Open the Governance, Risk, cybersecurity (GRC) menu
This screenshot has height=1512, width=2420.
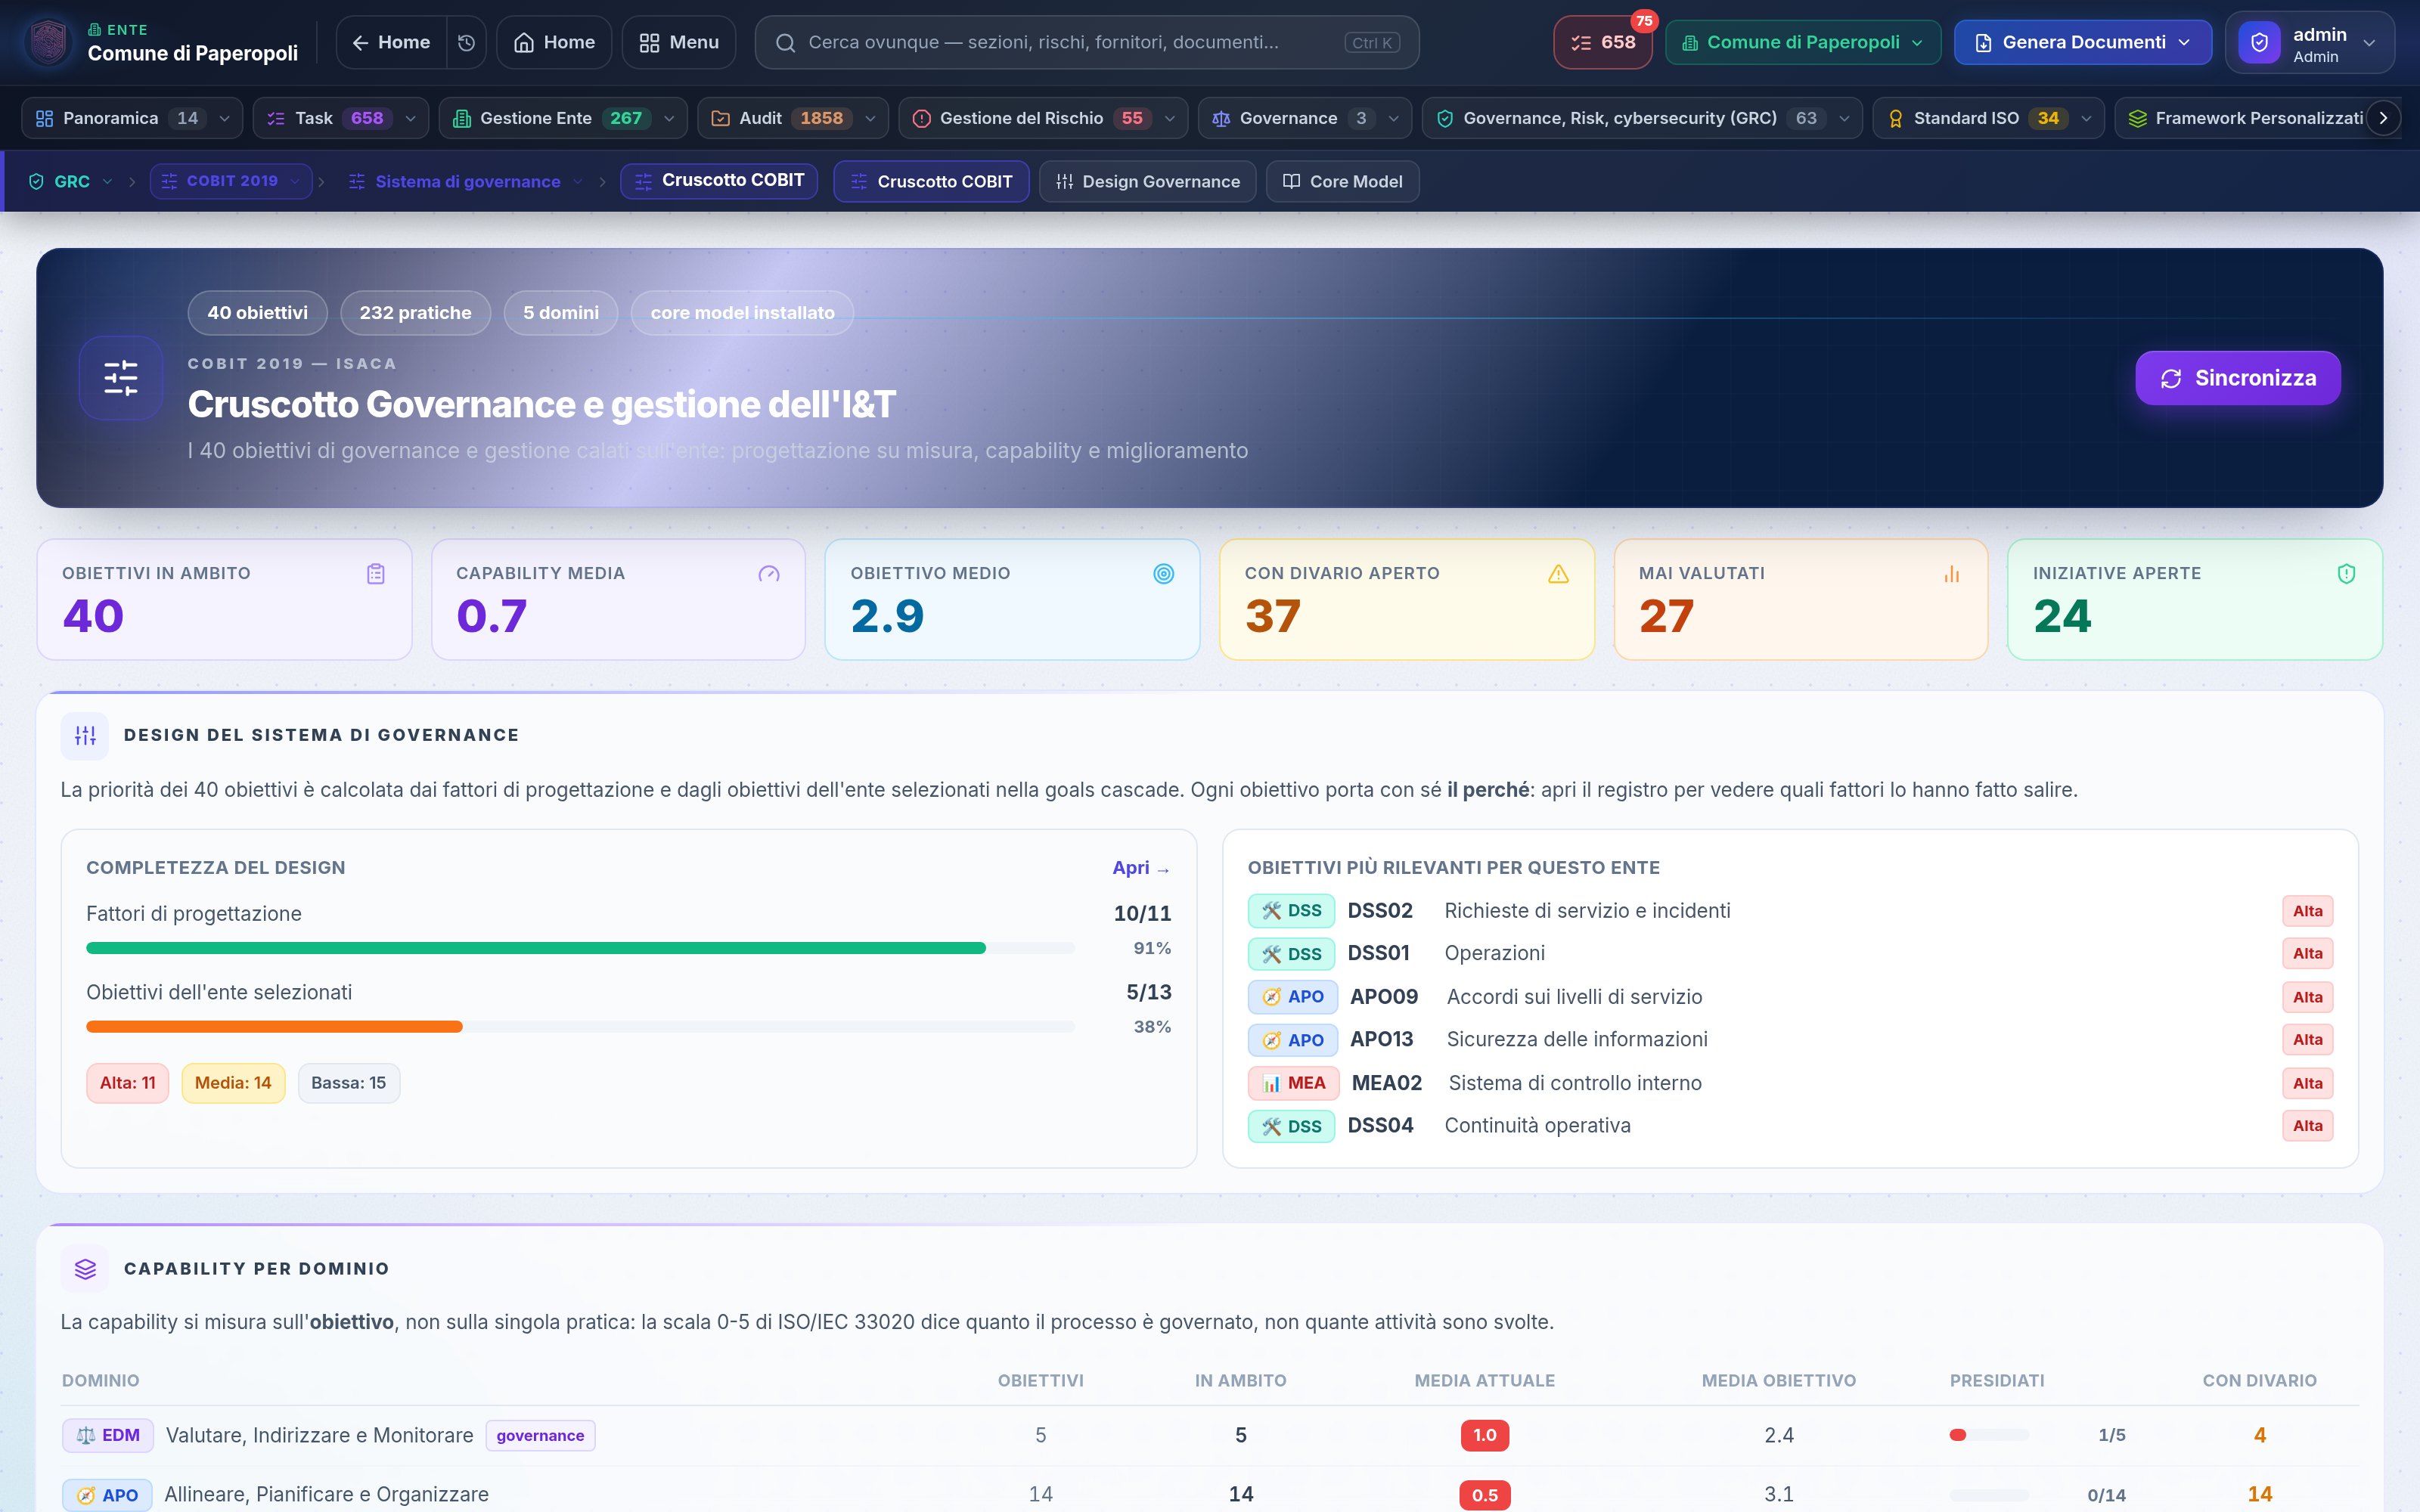pyautogui.click(x=1642, y=118)
